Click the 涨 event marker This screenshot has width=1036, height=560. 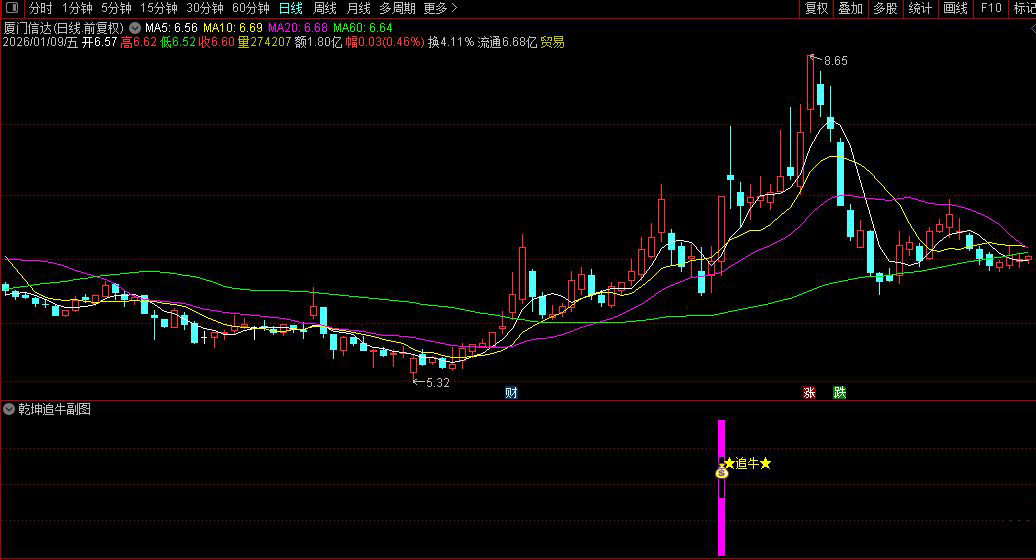809,393
